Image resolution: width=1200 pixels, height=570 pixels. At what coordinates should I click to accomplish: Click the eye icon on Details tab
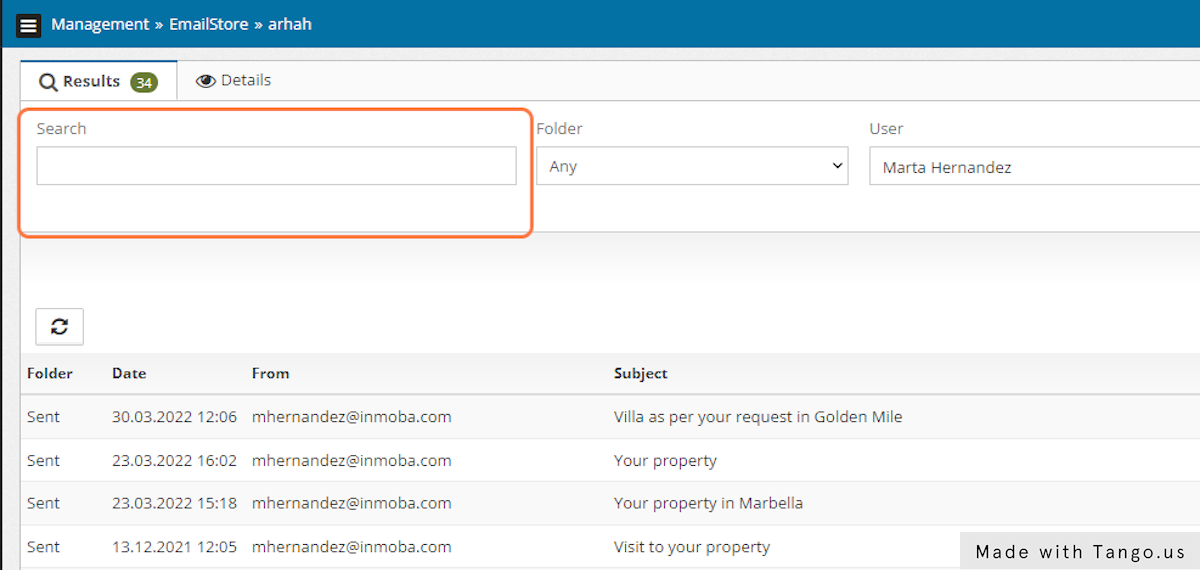click(206, 81)
